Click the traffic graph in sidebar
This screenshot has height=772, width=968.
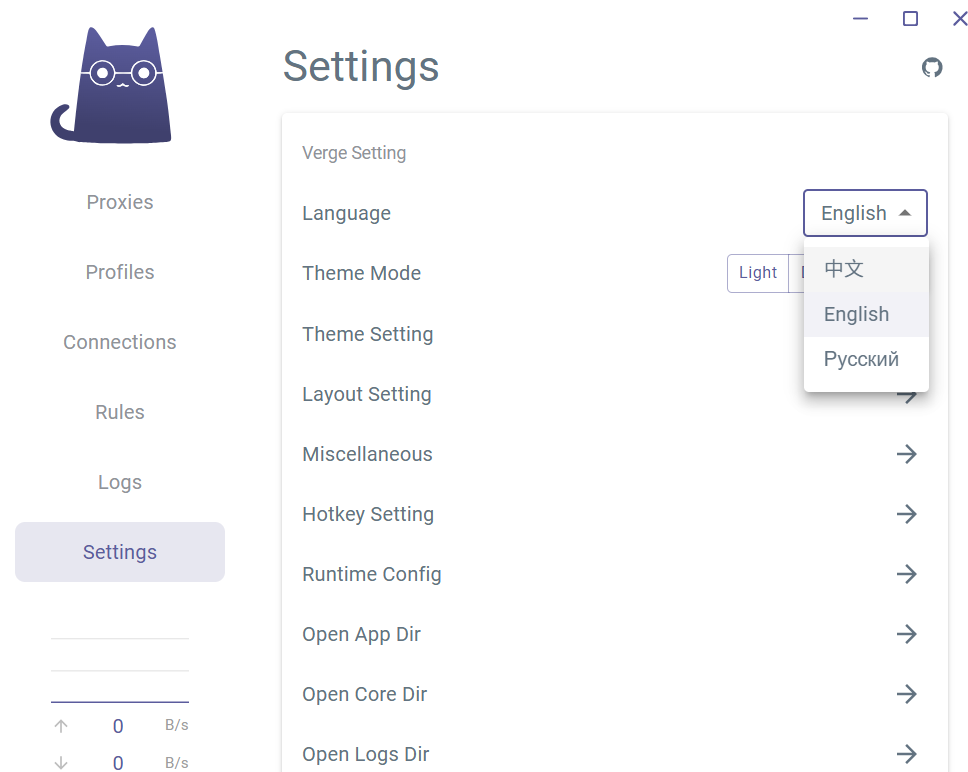point(120,670)
